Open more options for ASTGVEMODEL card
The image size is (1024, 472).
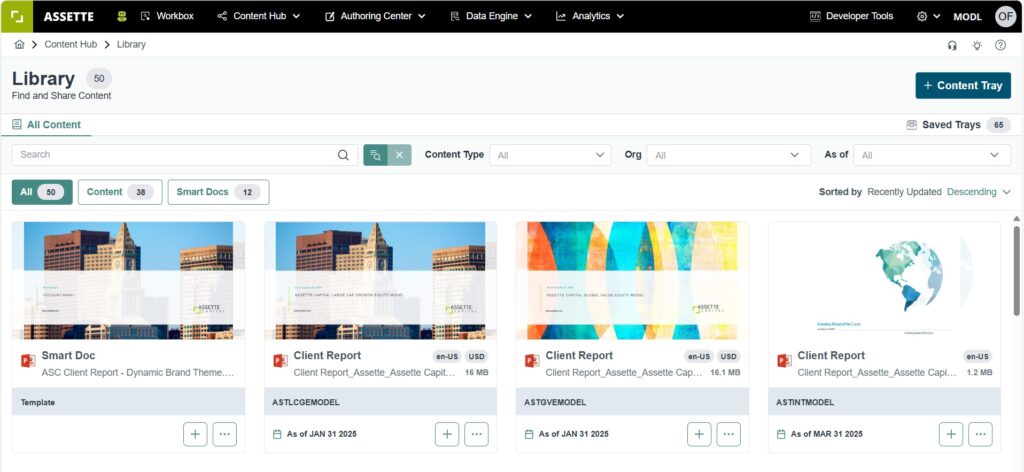pos(729,434)
